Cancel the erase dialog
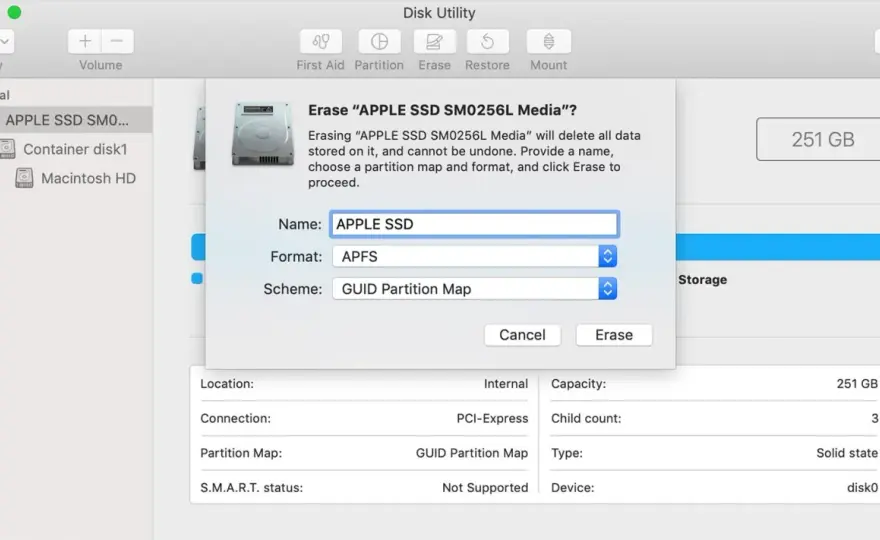This screenshot has height=540, width=880. pos(522,335)
